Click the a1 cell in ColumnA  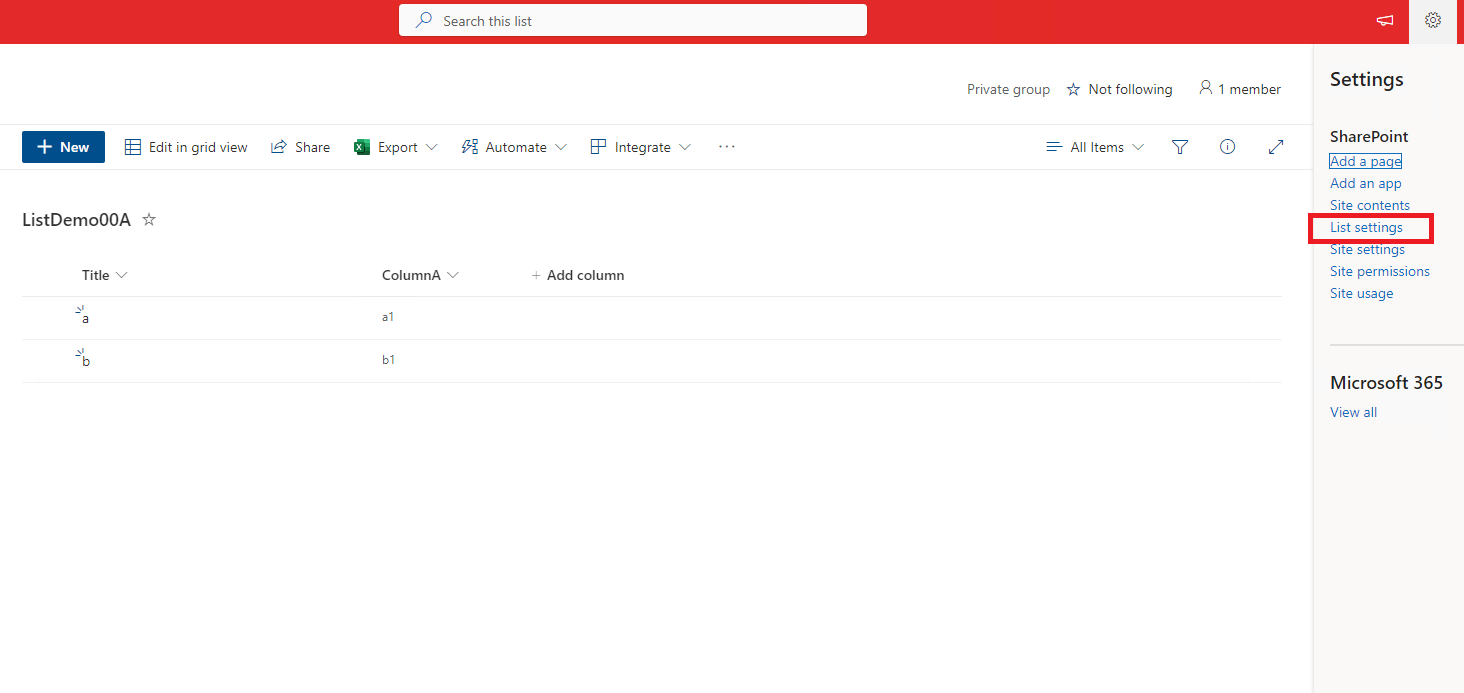pyautogui.click(x=388, y=317)
